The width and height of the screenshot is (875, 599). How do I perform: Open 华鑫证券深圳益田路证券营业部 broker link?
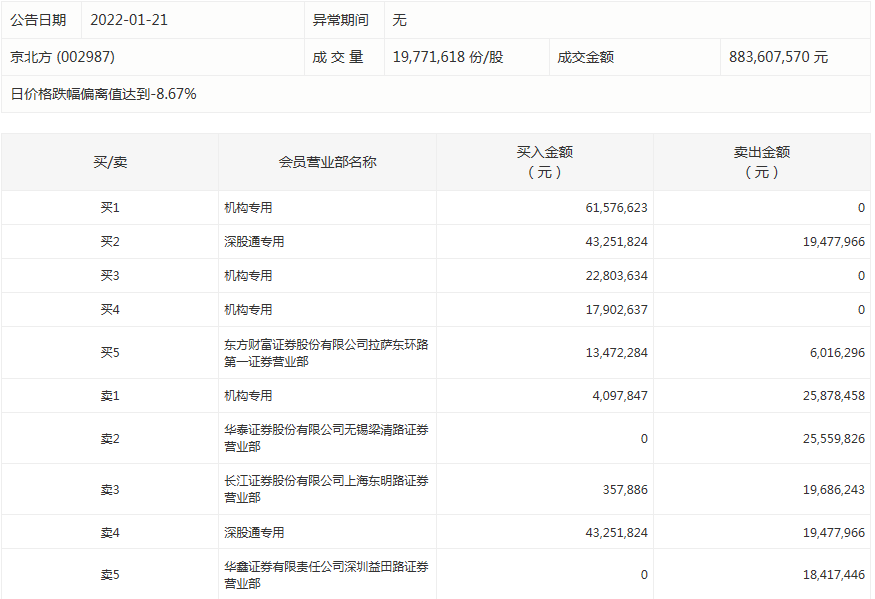click(x=326, y=575)
